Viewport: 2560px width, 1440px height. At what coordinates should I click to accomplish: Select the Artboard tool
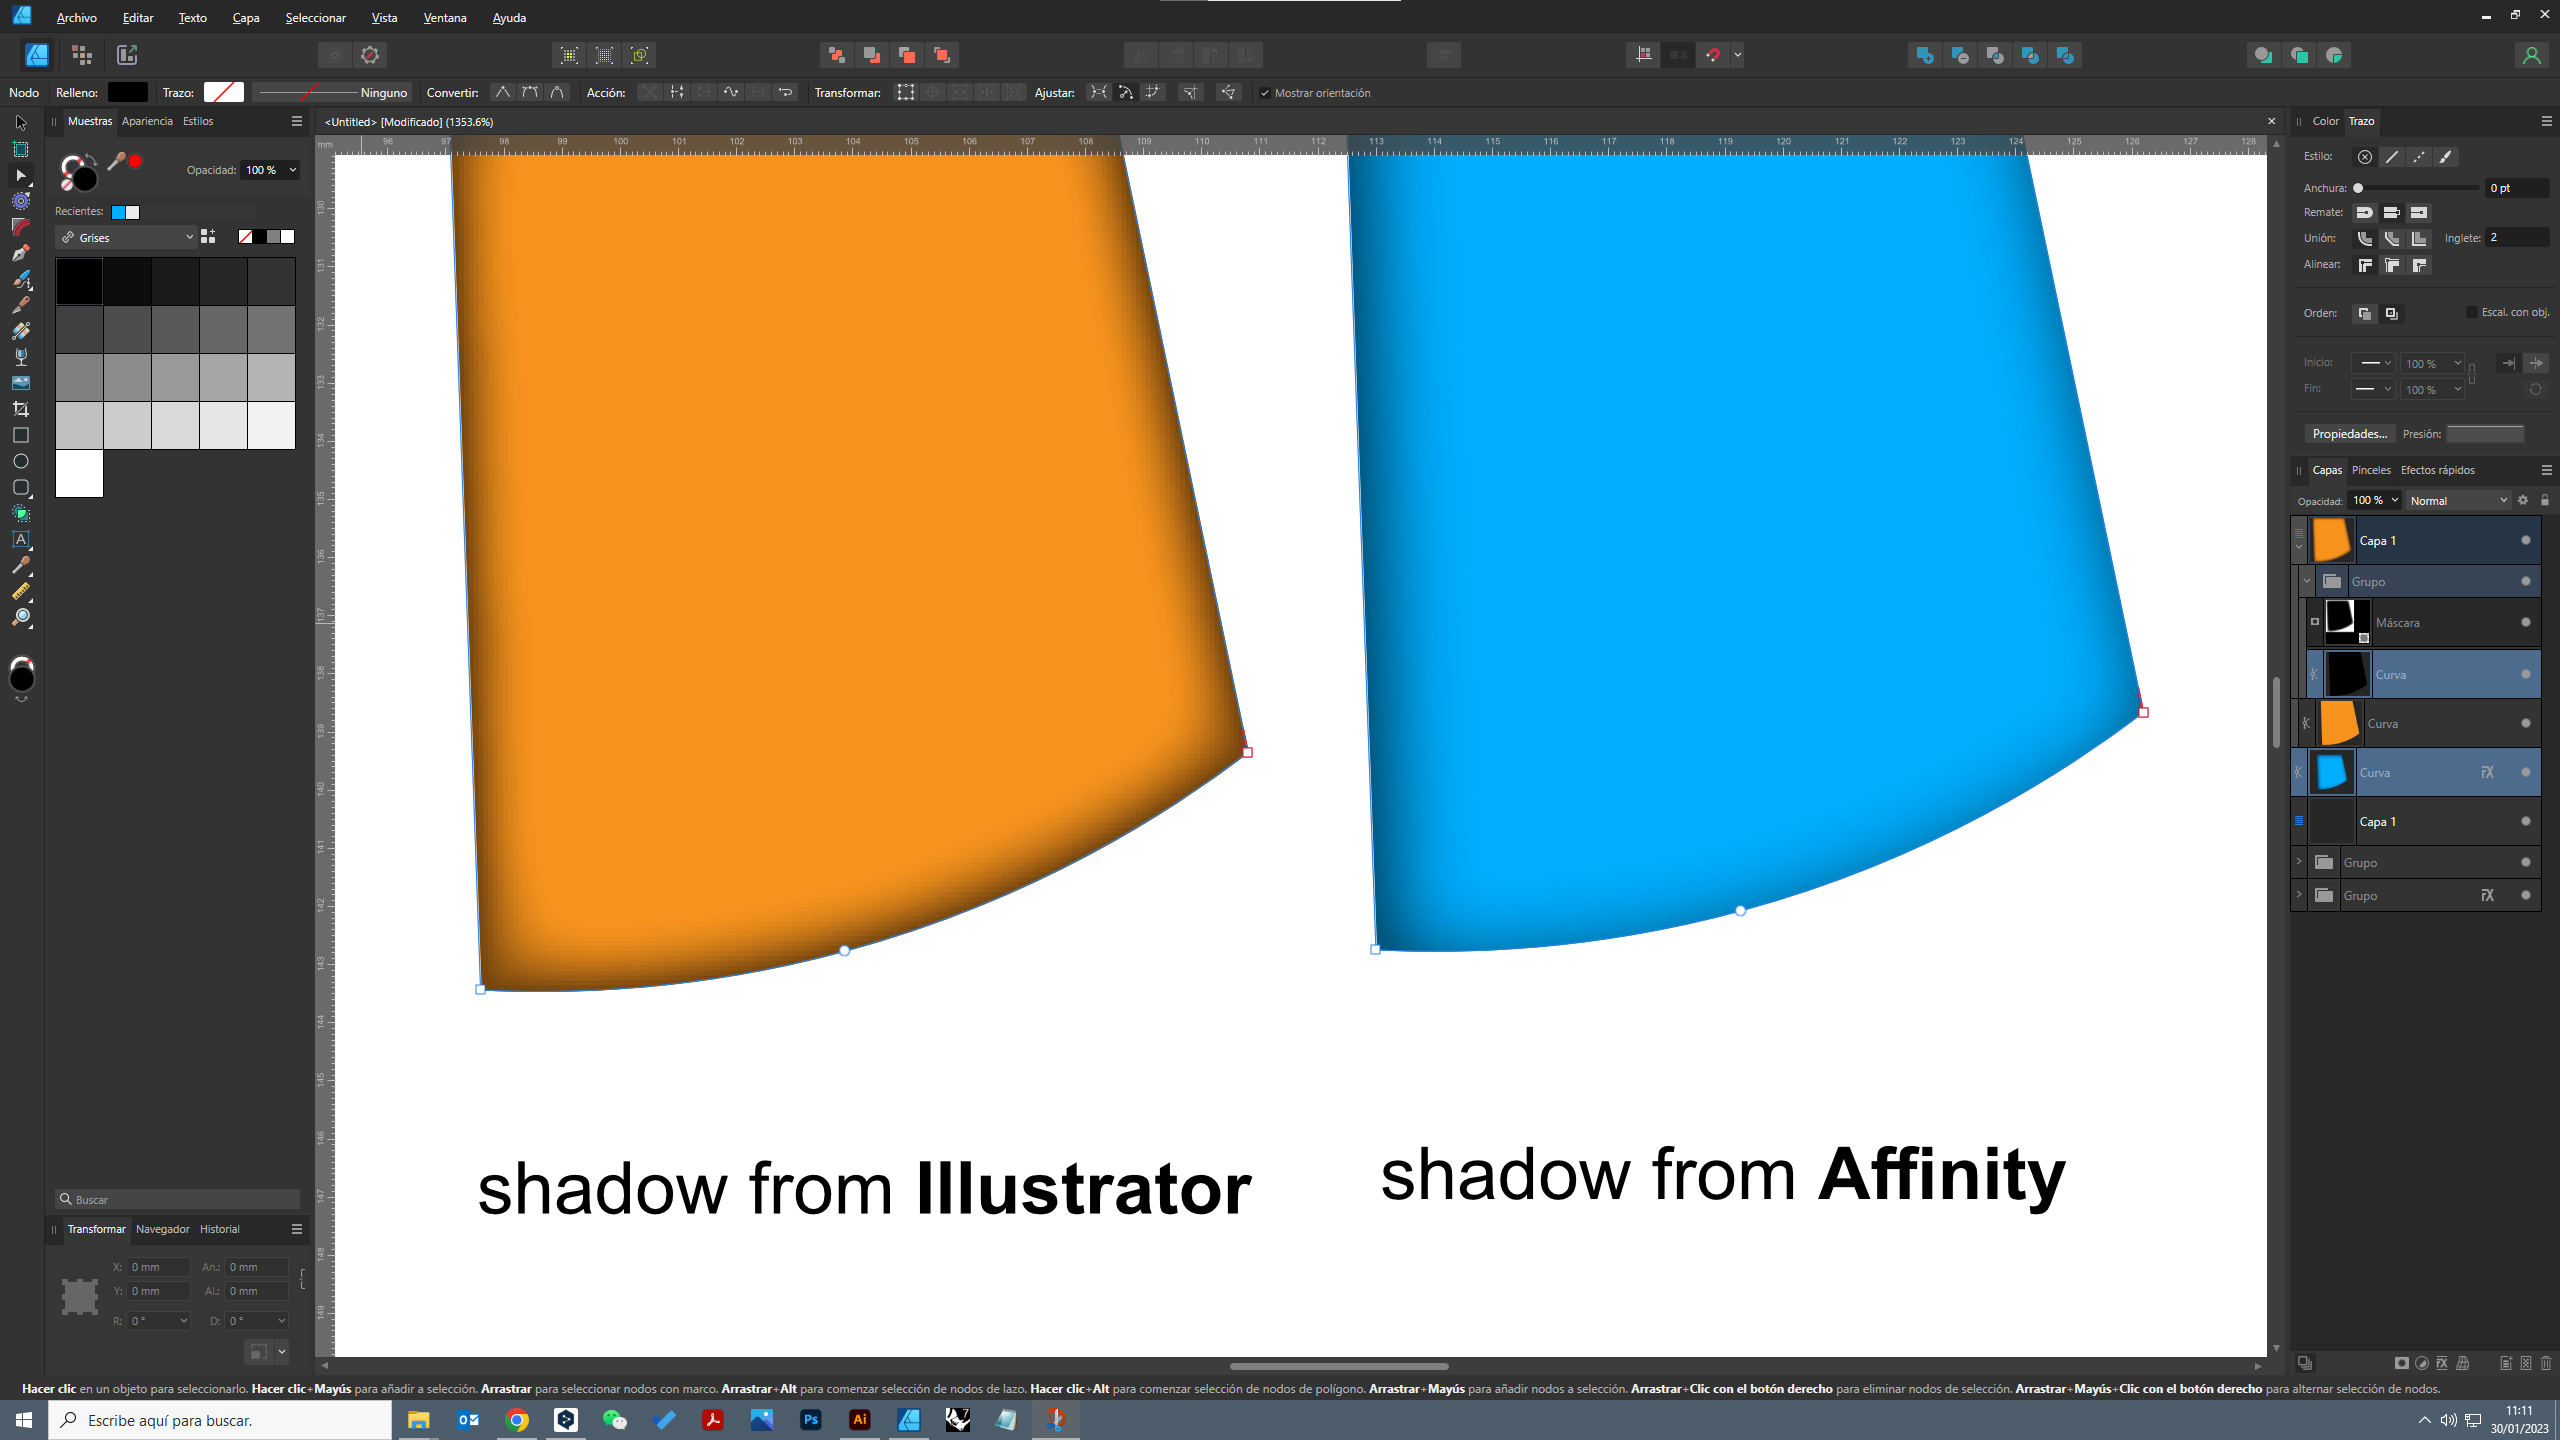point(21,149)
